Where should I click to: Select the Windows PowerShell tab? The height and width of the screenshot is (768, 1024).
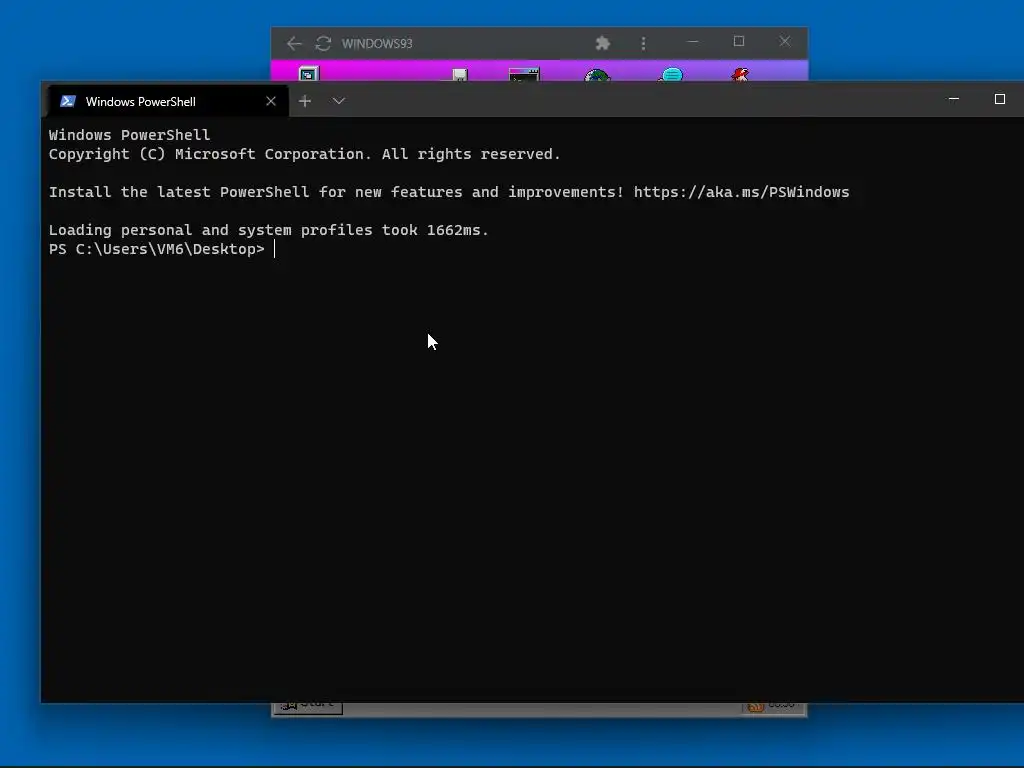(x=168, y=101)
